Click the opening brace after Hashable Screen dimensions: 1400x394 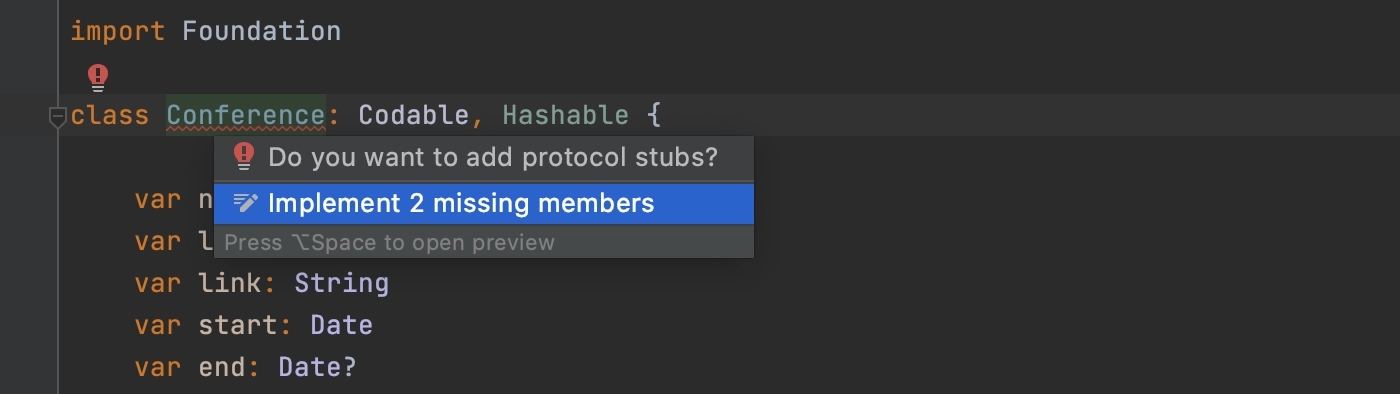pyautogui.click(x=654, y=116)
